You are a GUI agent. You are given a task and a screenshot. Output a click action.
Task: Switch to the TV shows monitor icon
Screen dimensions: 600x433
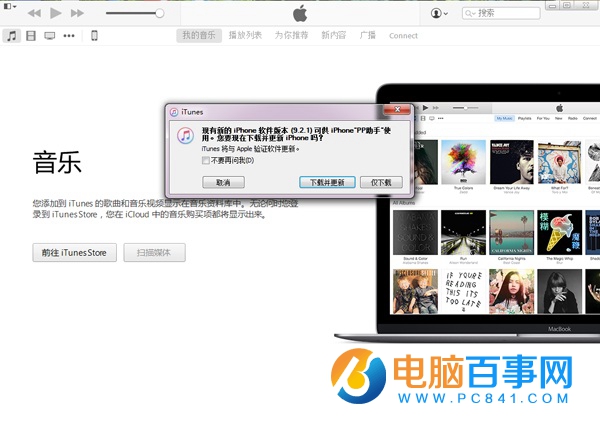(x=50, y=36)
